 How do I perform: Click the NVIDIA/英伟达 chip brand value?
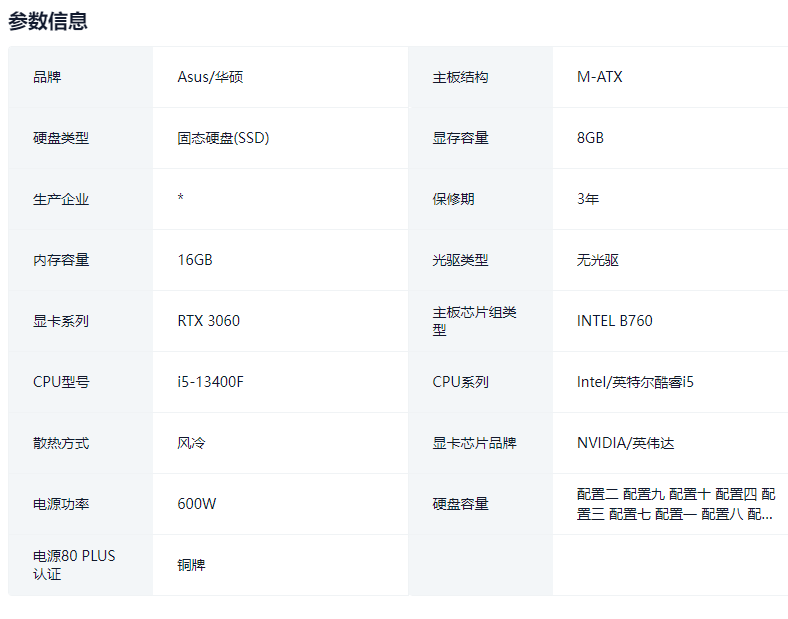[x=625, y=443]
